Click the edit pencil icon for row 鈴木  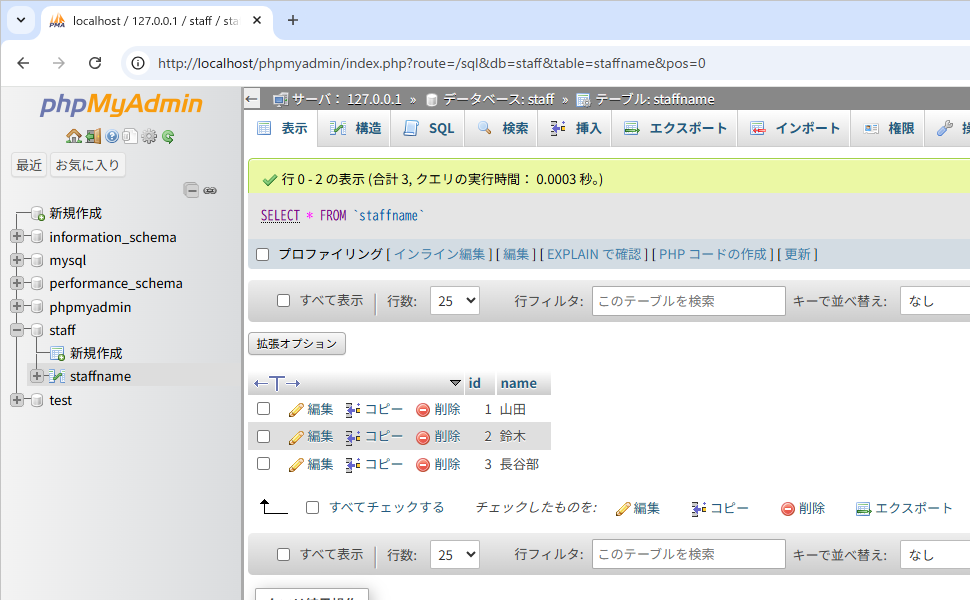296,436
